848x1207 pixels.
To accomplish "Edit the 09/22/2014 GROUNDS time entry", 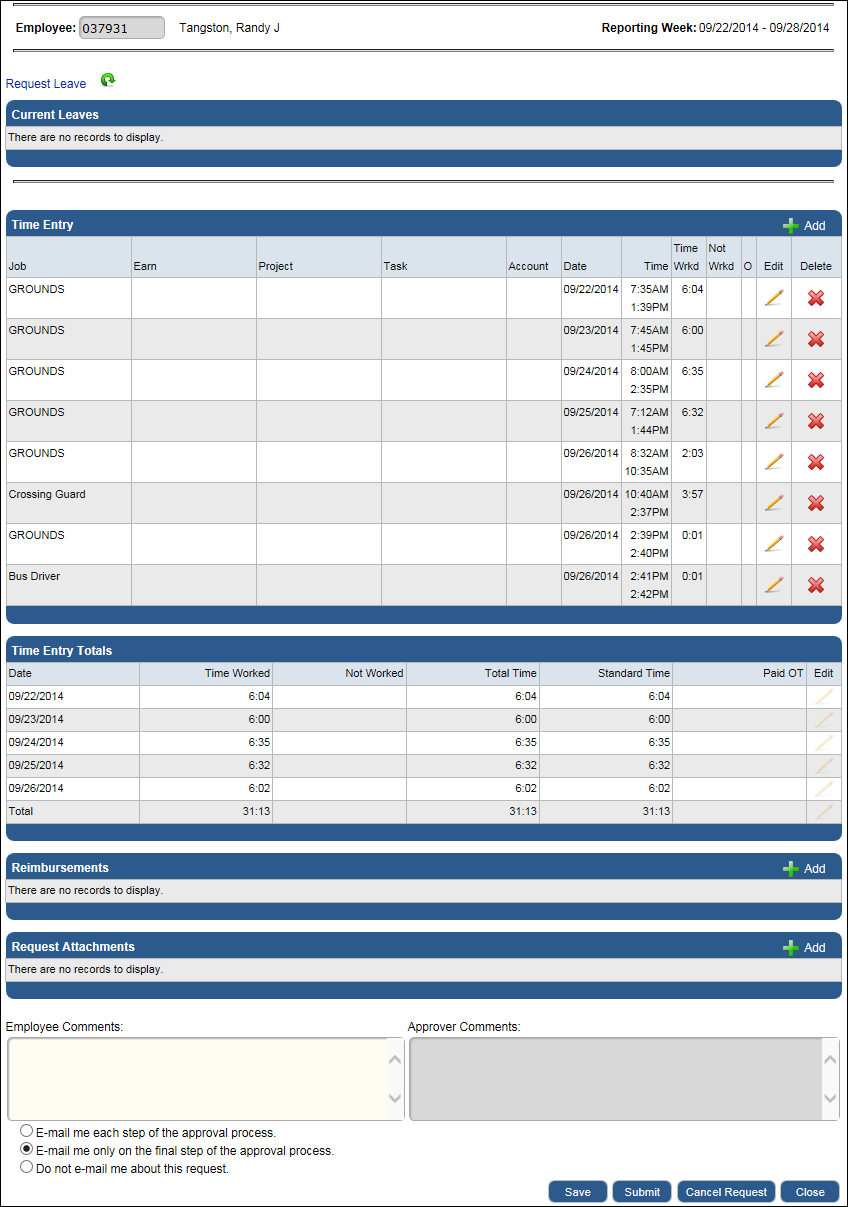I will click(x=773, y=298).
